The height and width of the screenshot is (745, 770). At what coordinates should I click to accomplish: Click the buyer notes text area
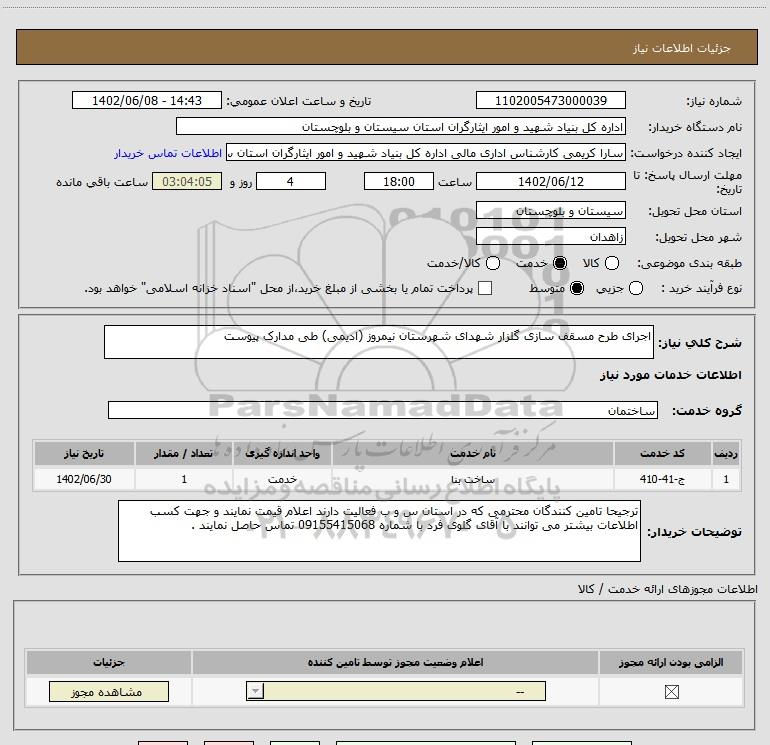[379, 531]
